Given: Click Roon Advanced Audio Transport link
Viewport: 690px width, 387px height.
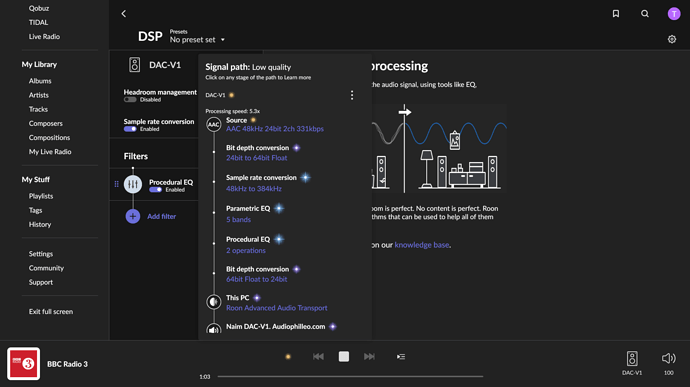Looking at the screenshot, I should 276,308.
